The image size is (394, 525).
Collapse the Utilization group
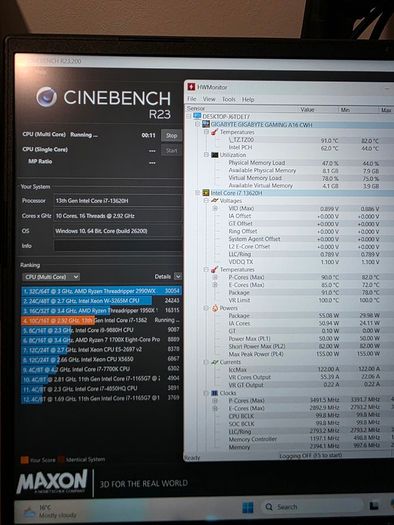[207, 155]
